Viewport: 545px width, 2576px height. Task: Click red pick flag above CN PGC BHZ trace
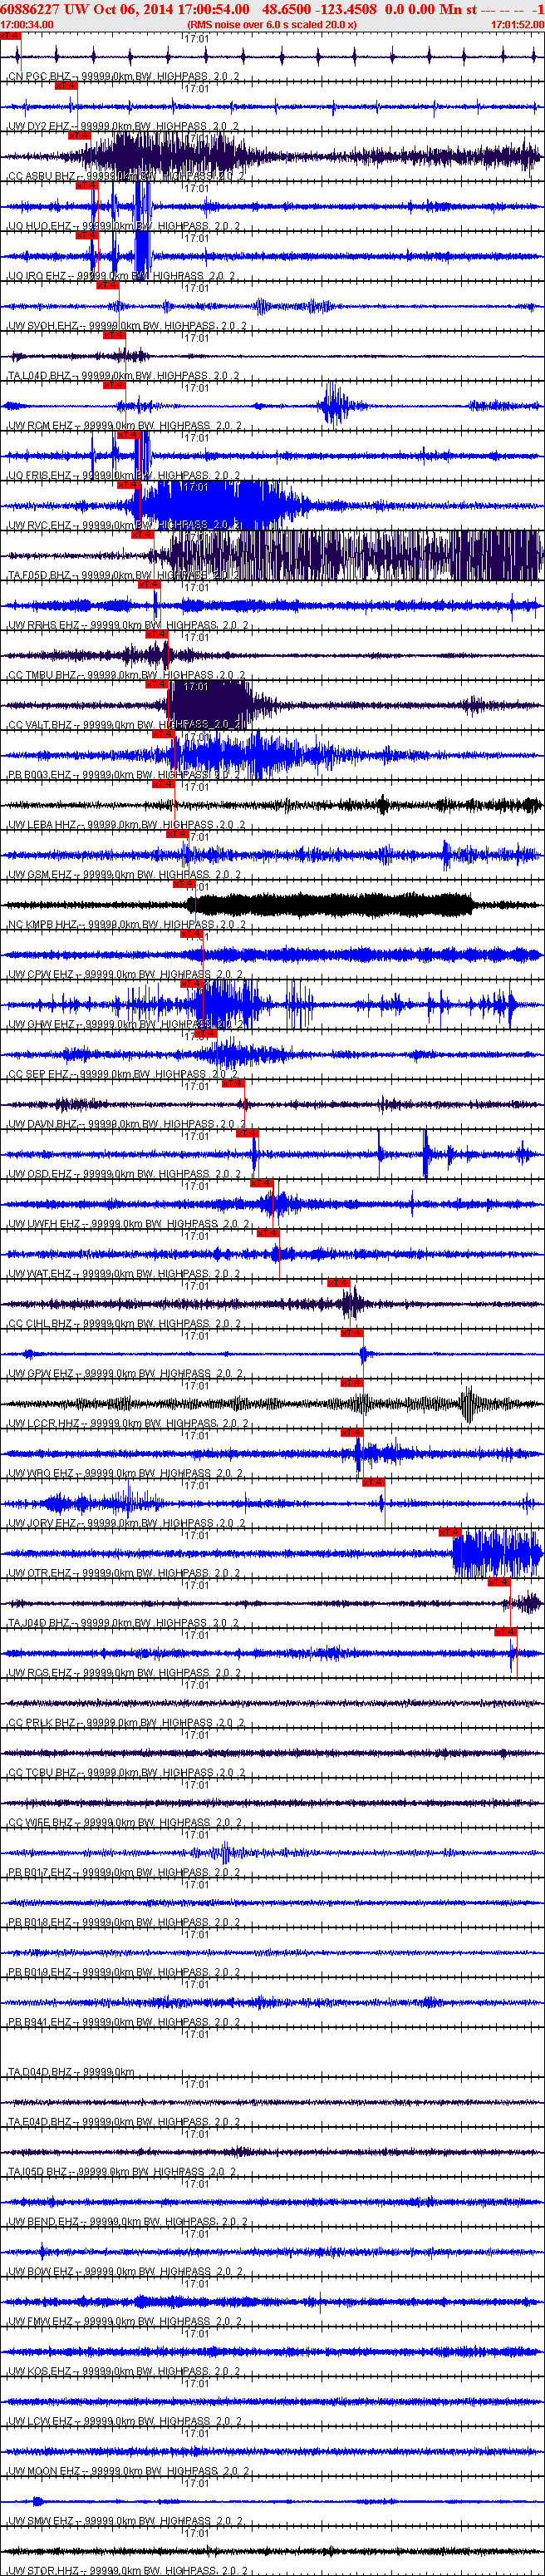point(9,35)
